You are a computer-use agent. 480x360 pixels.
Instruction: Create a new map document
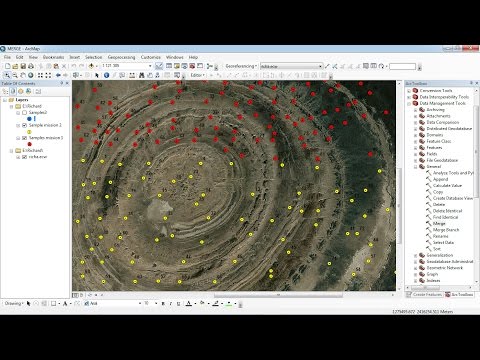[7, 66]
